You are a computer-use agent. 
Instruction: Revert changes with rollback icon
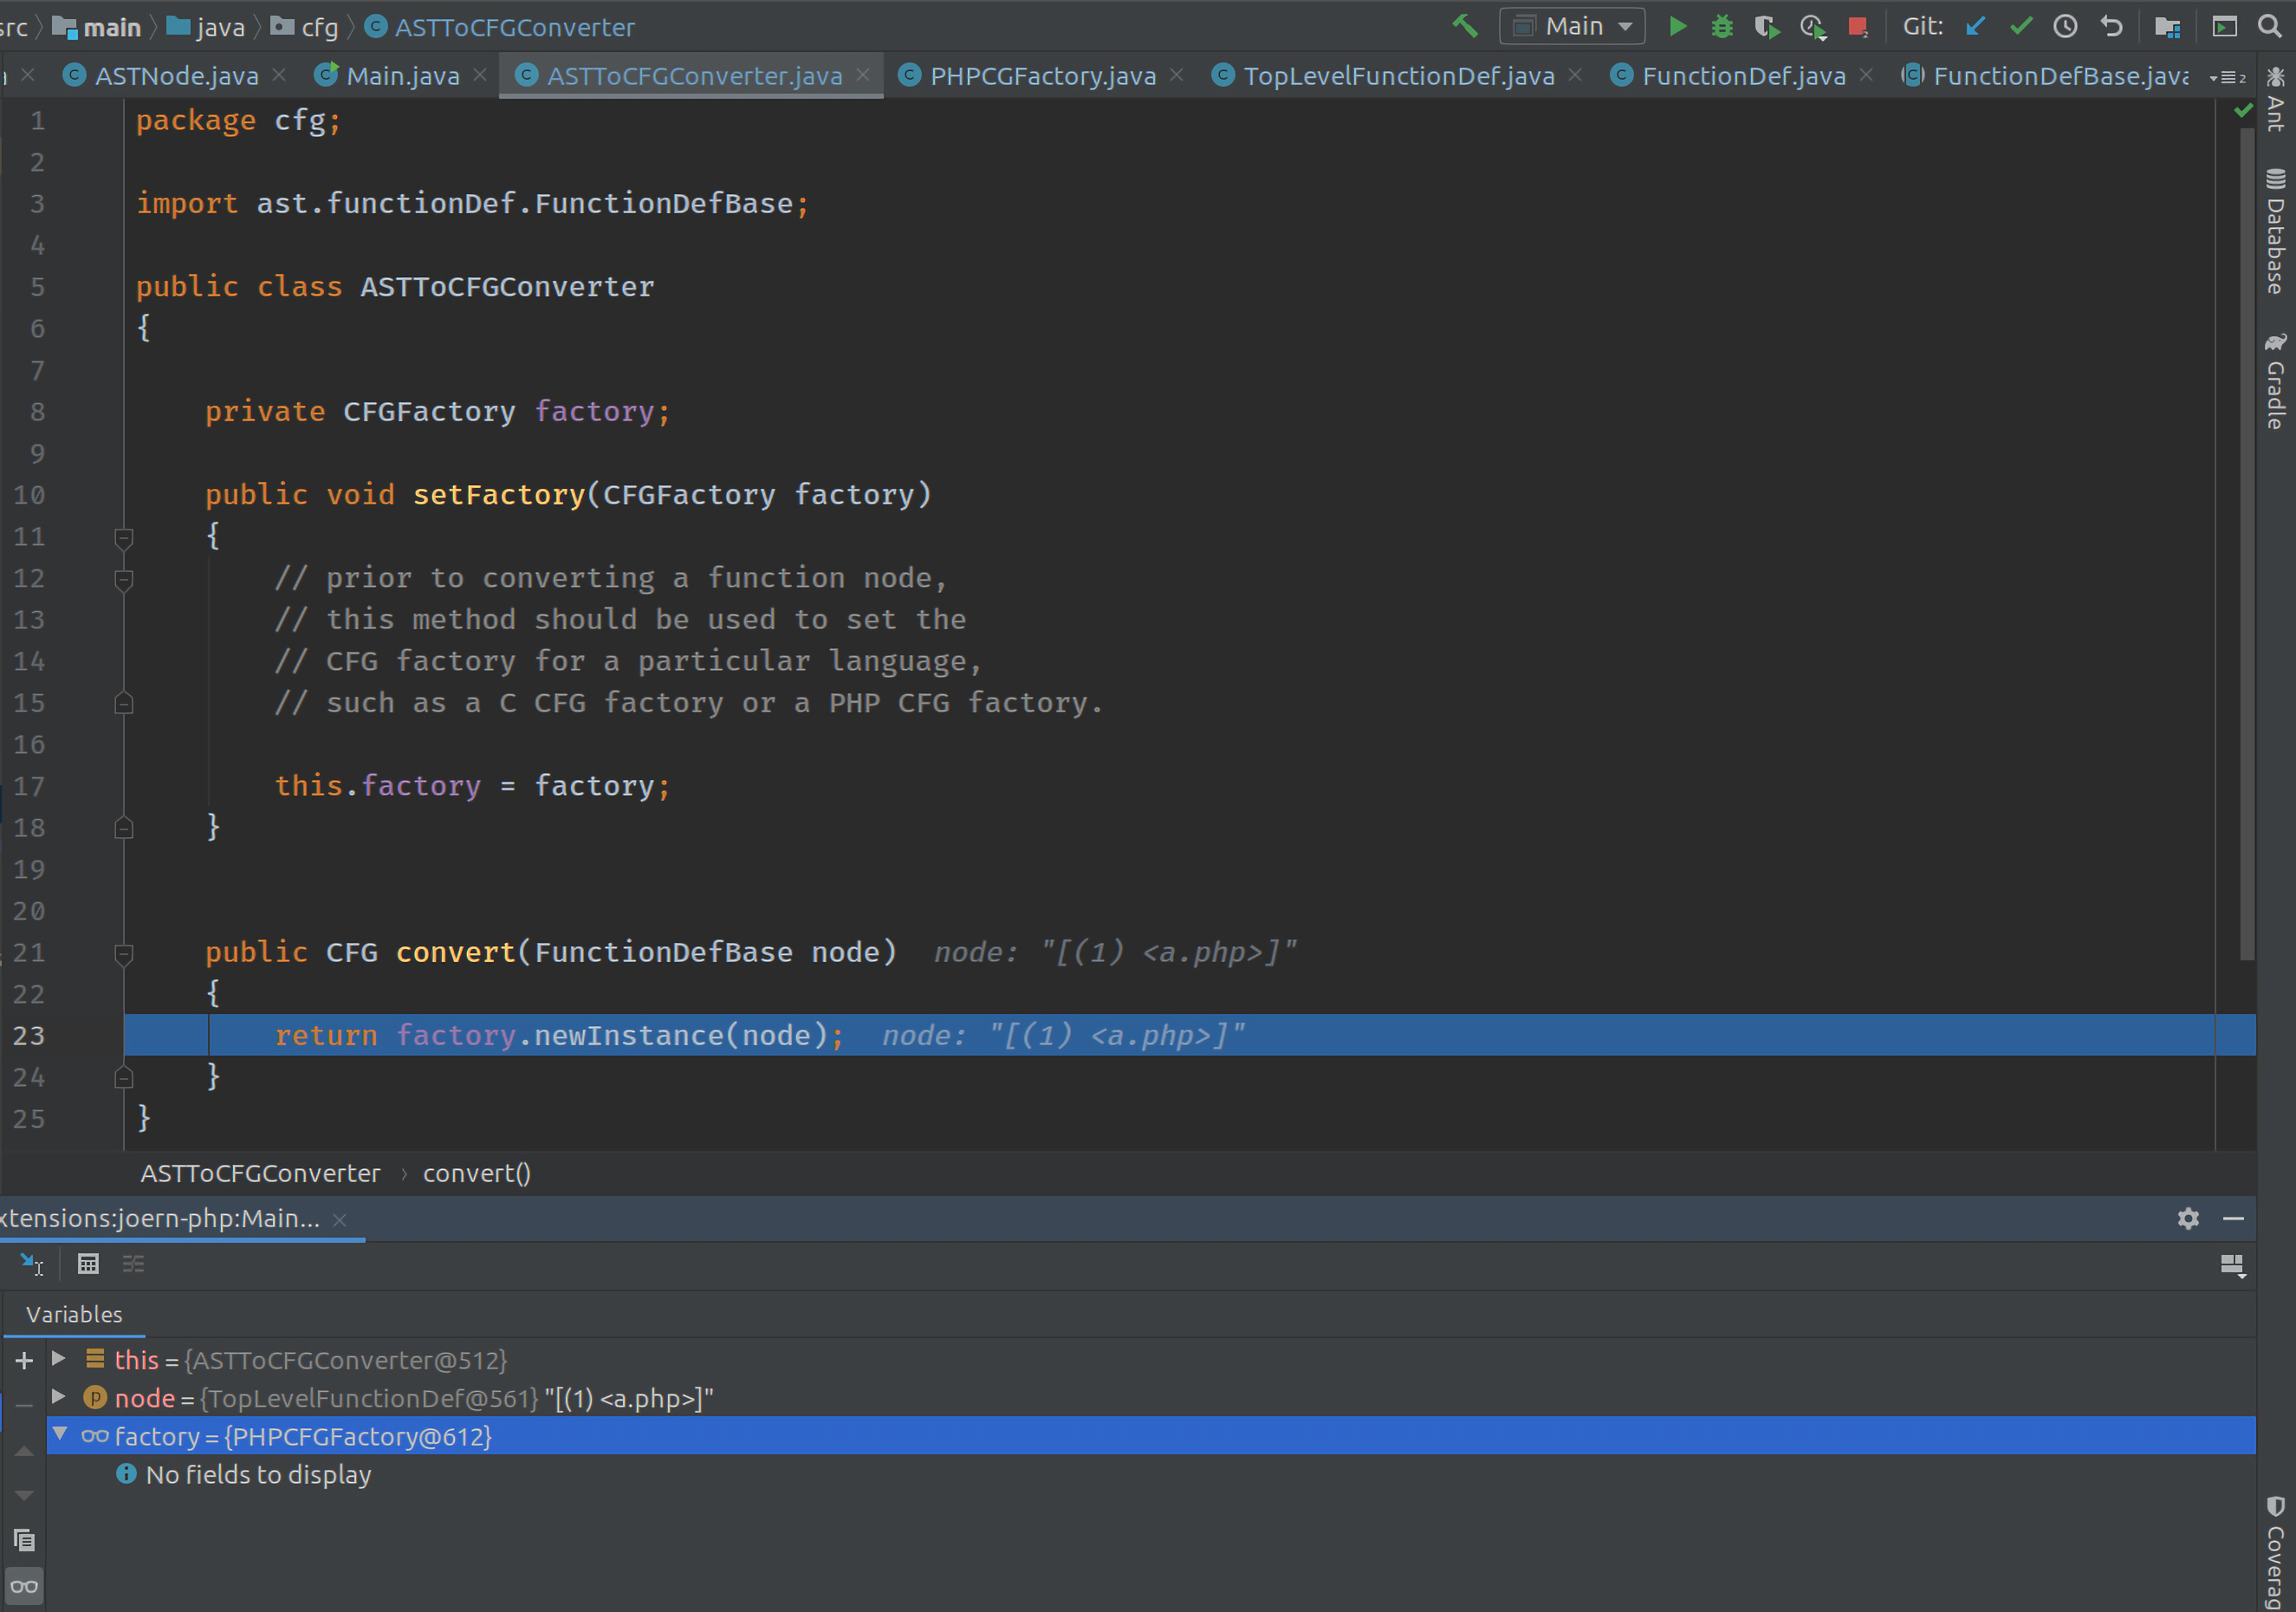(x=2111, y=26)
